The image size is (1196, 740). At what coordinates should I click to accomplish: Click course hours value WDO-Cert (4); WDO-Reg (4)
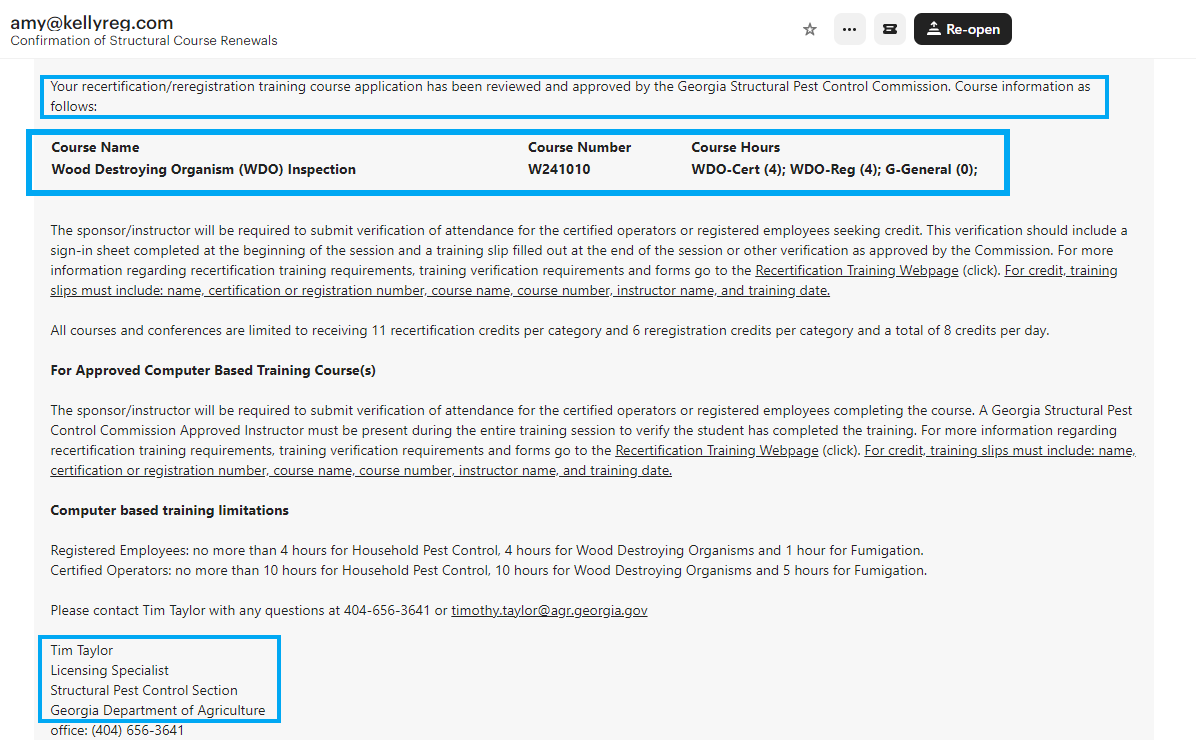click(x=834, y=169)
